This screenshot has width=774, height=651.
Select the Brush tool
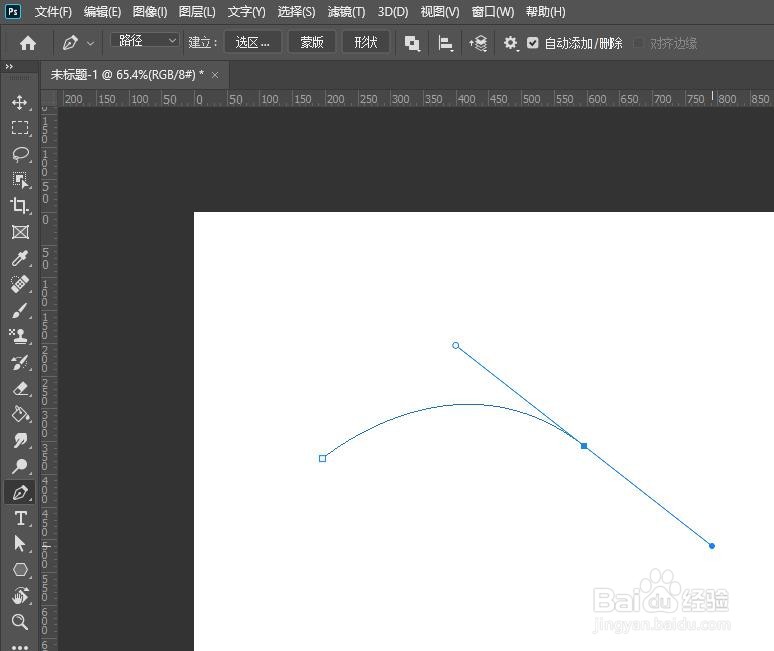(x=20, y=310)
